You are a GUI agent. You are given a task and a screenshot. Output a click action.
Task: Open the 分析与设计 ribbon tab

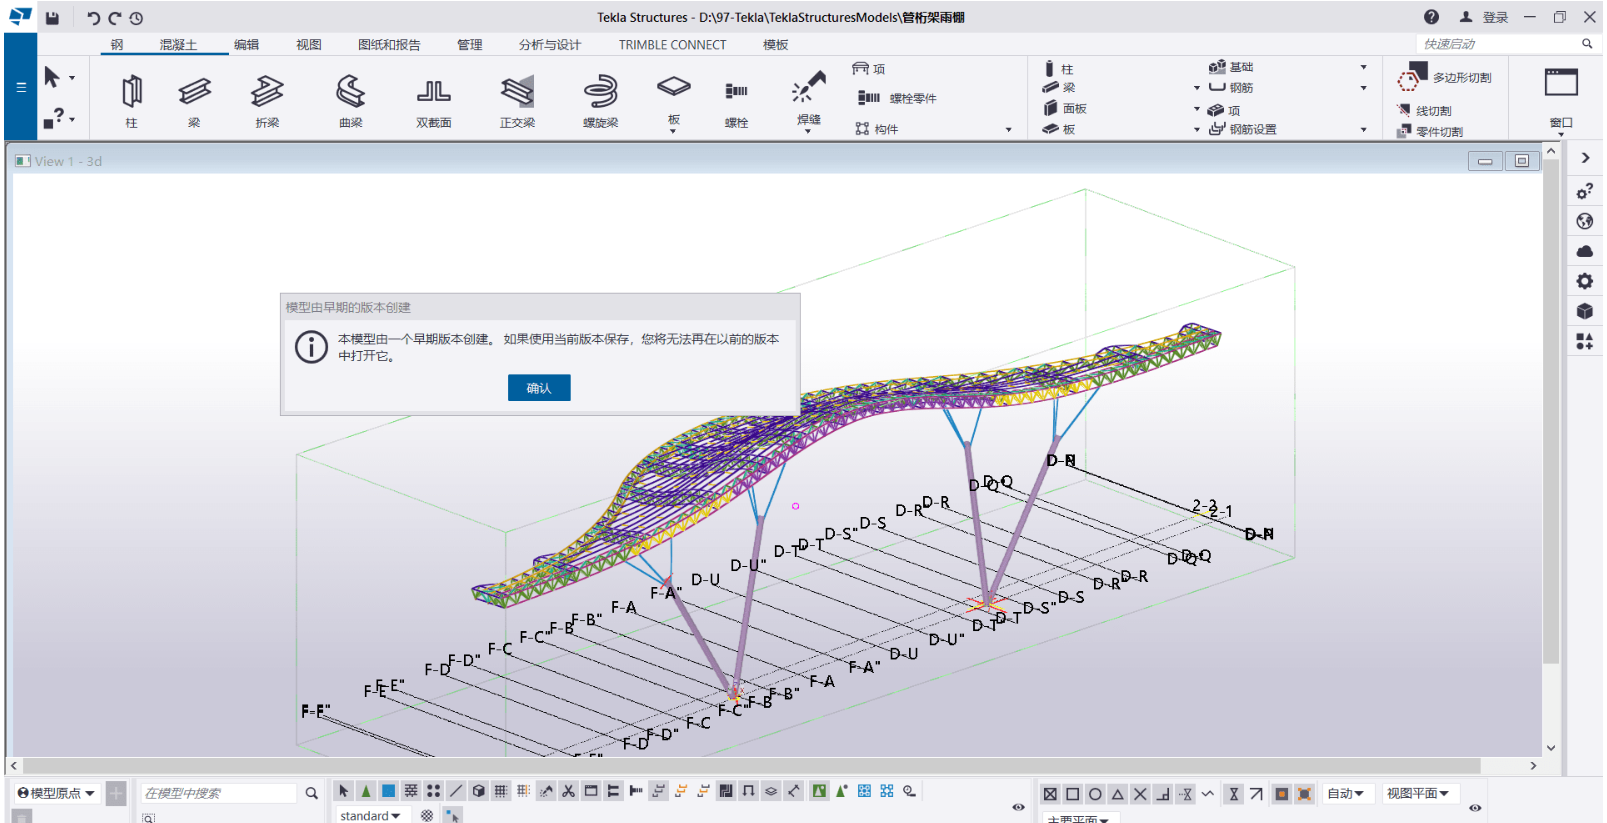tap(549, 45)
